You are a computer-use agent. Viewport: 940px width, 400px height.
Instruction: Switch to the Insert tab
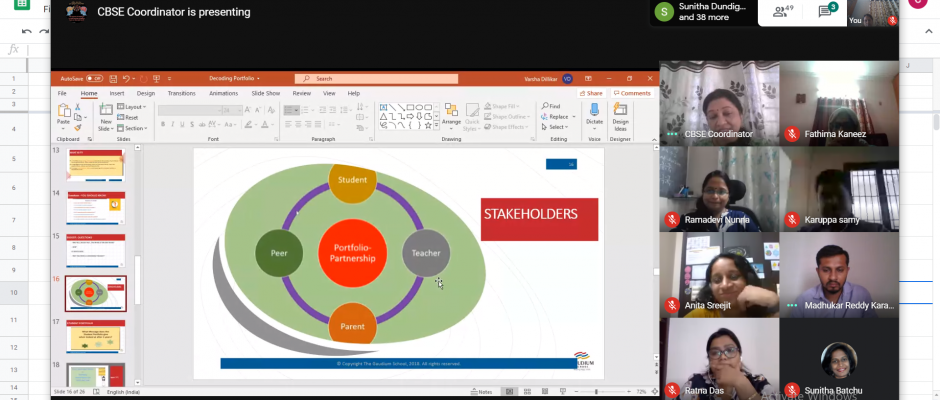(117, 94)
